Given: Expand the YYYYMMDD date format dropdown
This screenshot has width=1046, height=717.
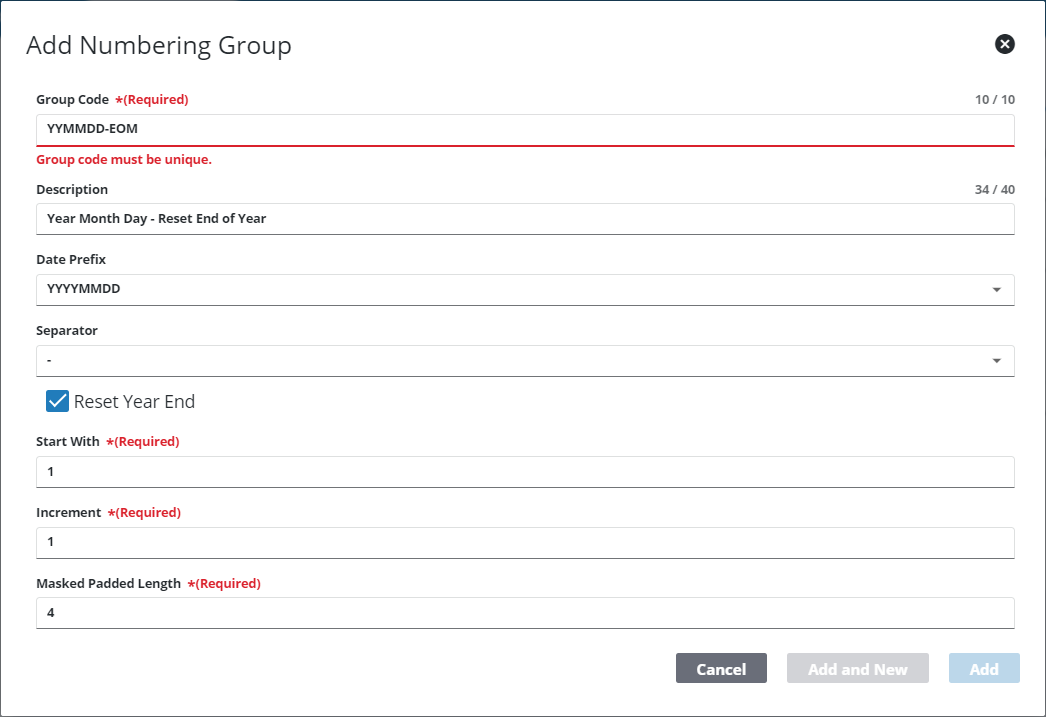Looking at the screenshot, I should pos(996,289).
